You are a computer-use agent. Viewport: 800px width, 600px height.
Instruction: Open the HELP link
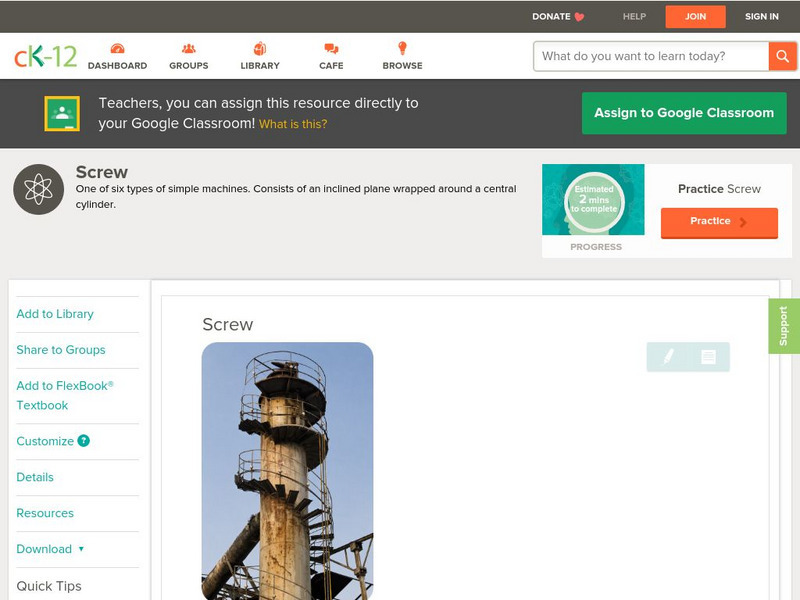(634, 17)
